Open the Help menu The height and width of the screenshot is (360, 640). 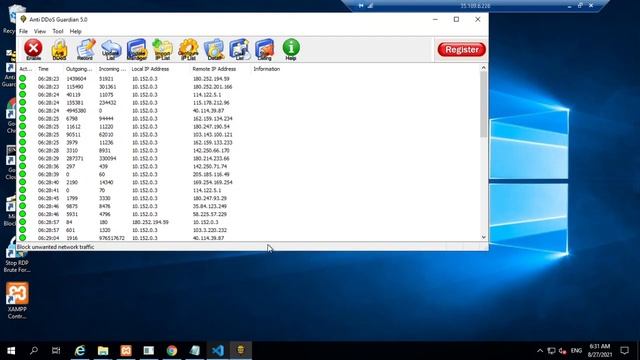click(x=76, y=31)
